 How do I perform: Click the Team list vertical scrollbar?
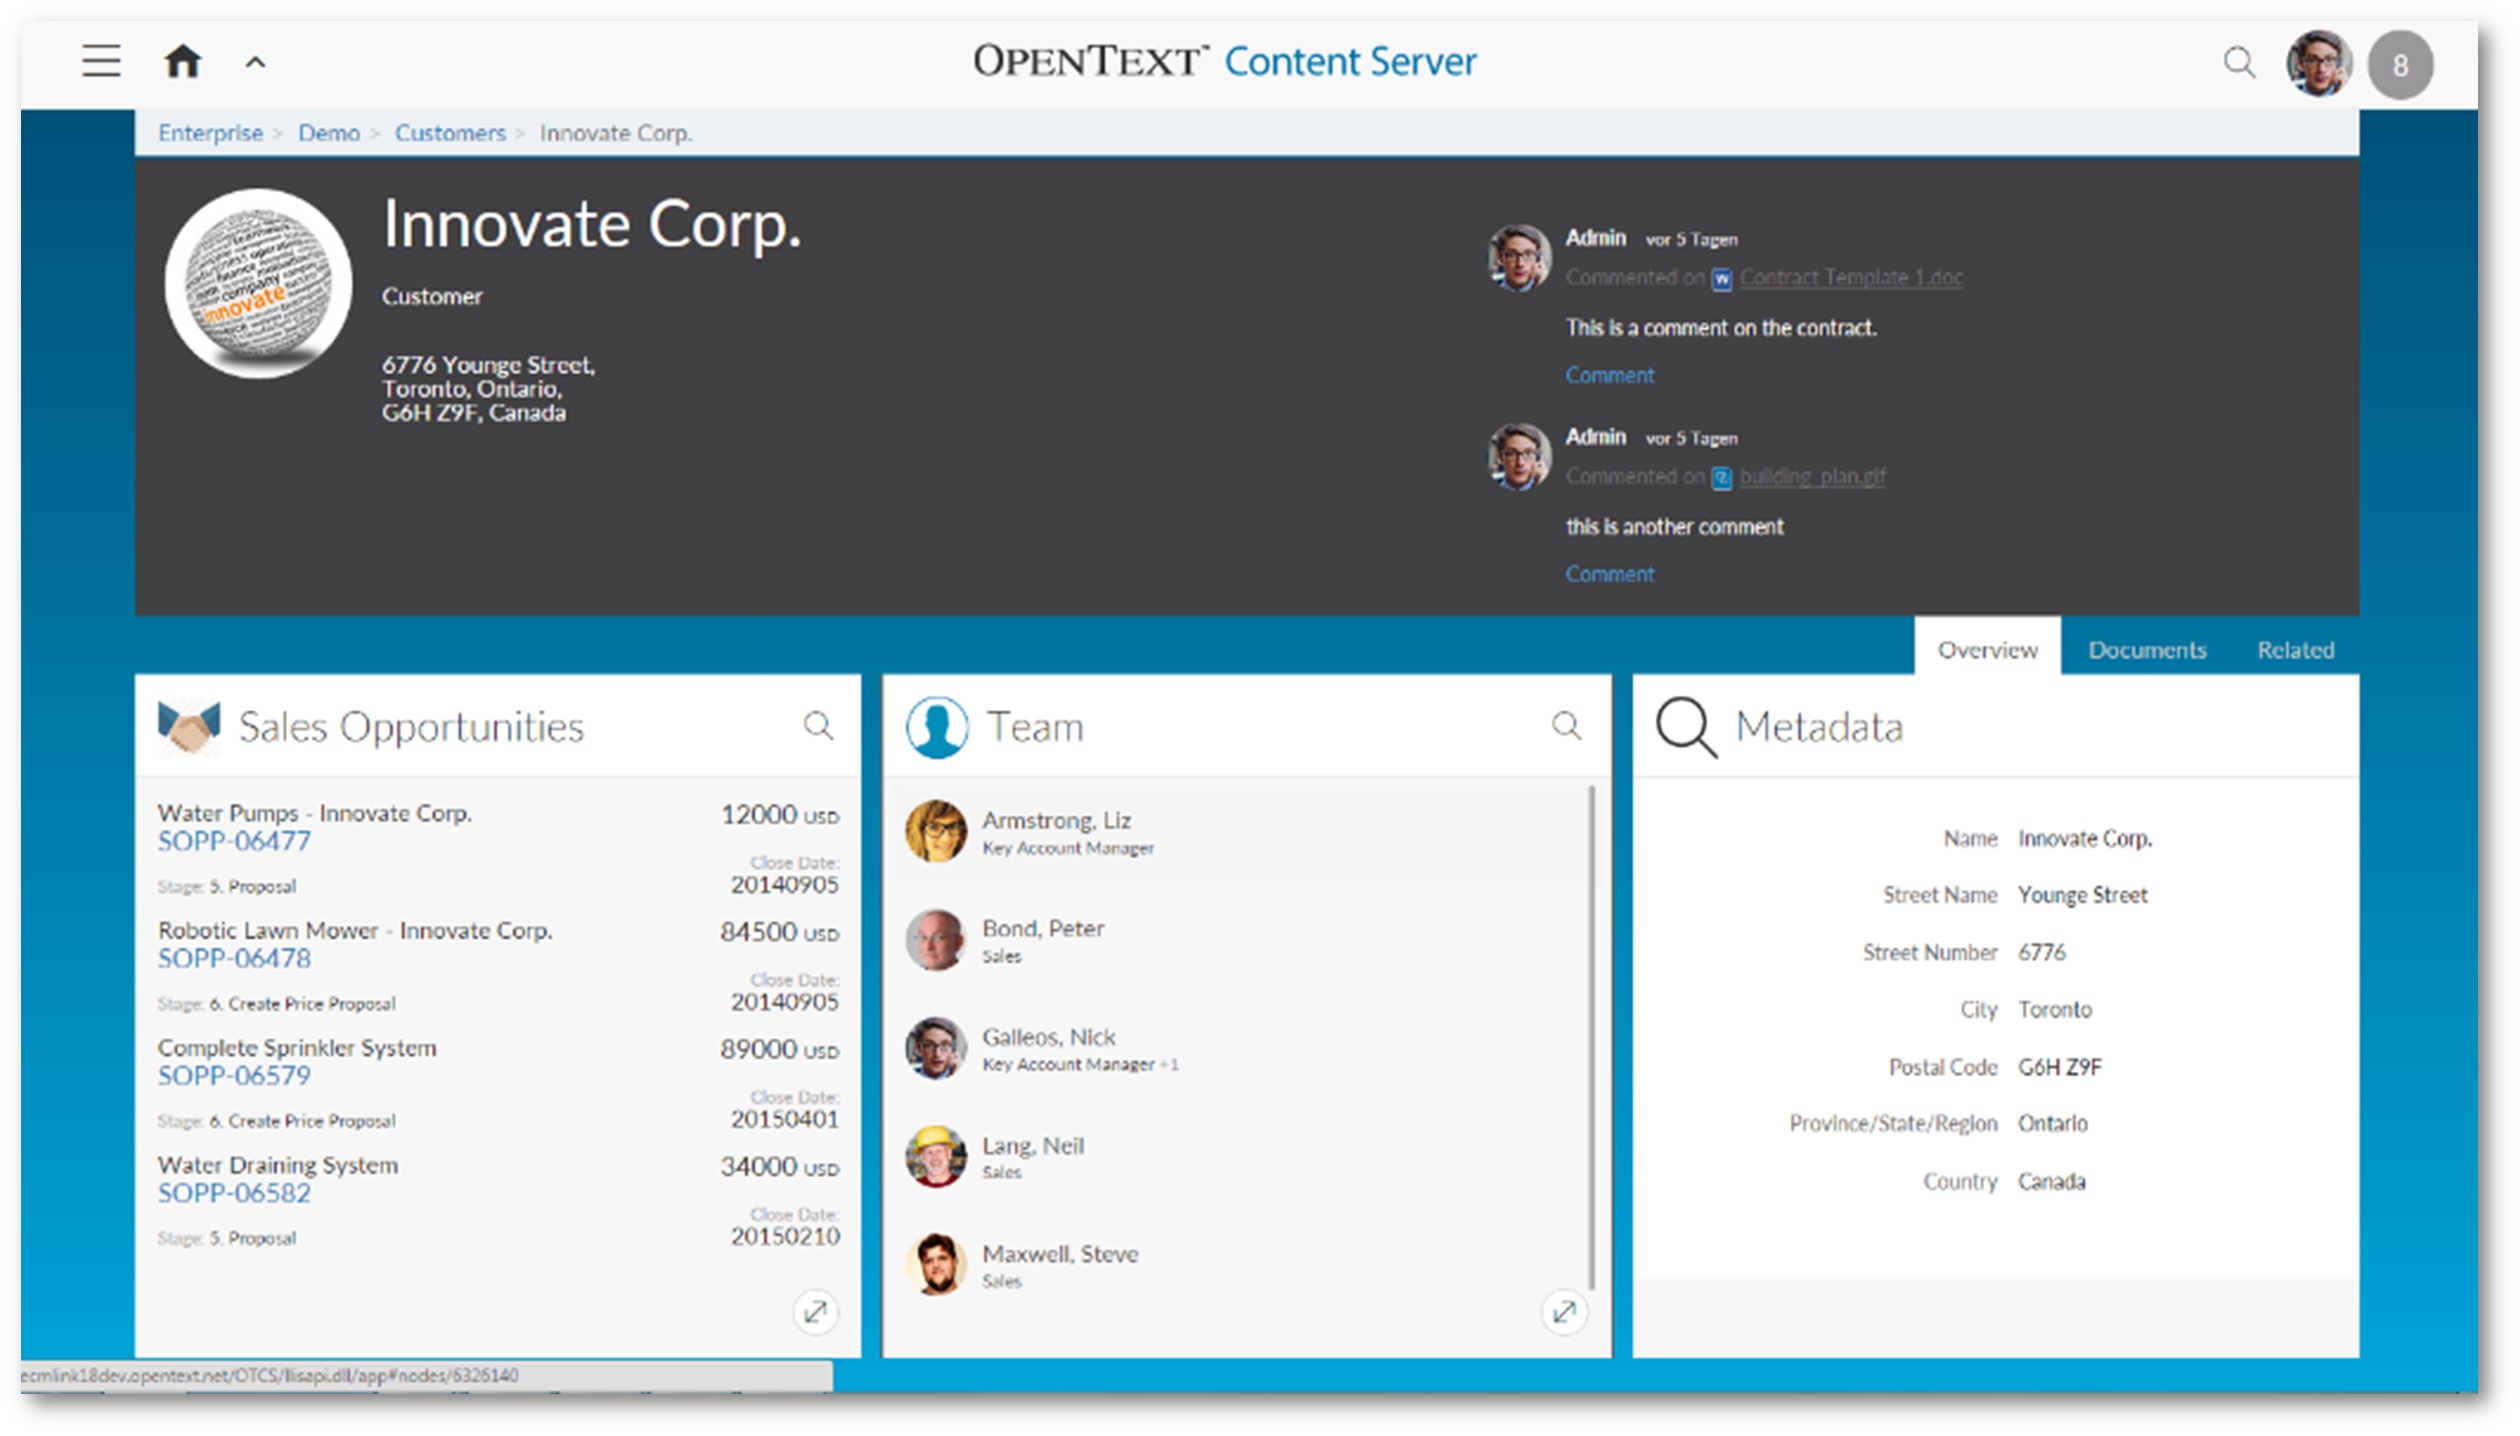pos(1591,1037)
